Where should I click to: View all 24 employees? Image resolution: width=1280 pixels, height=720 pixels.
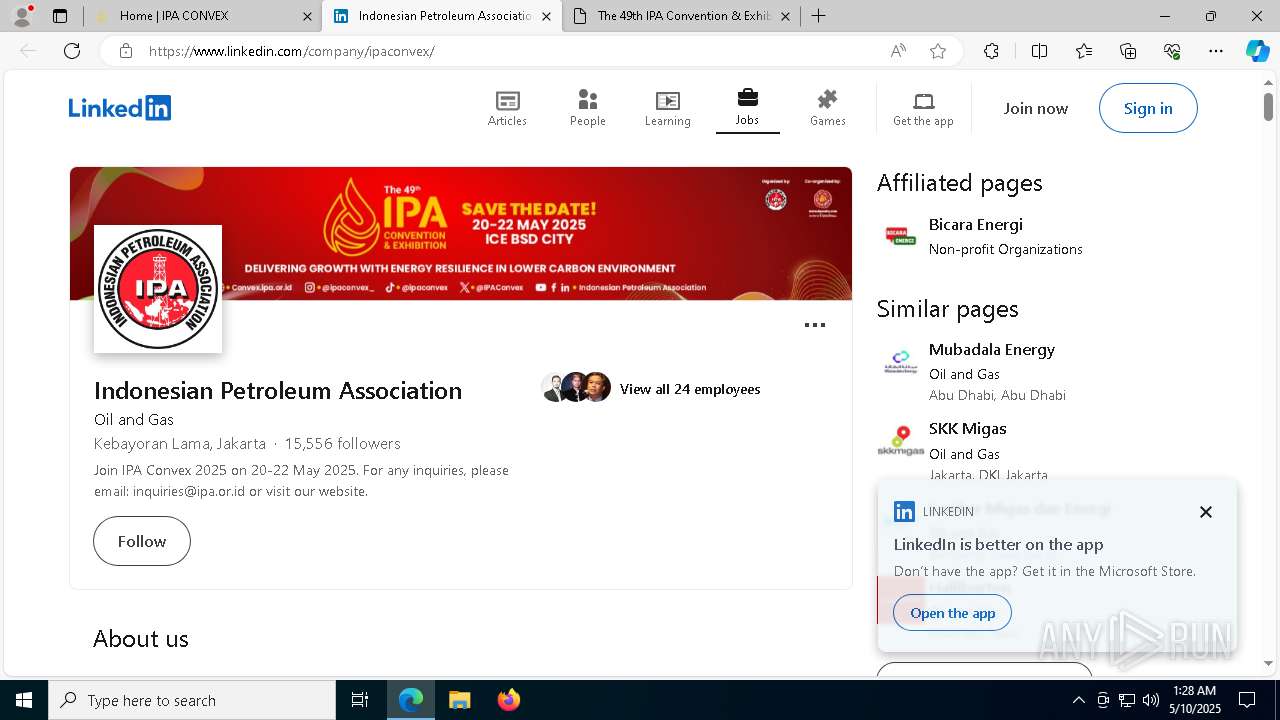pyautogui.click(x=690, y=389)
